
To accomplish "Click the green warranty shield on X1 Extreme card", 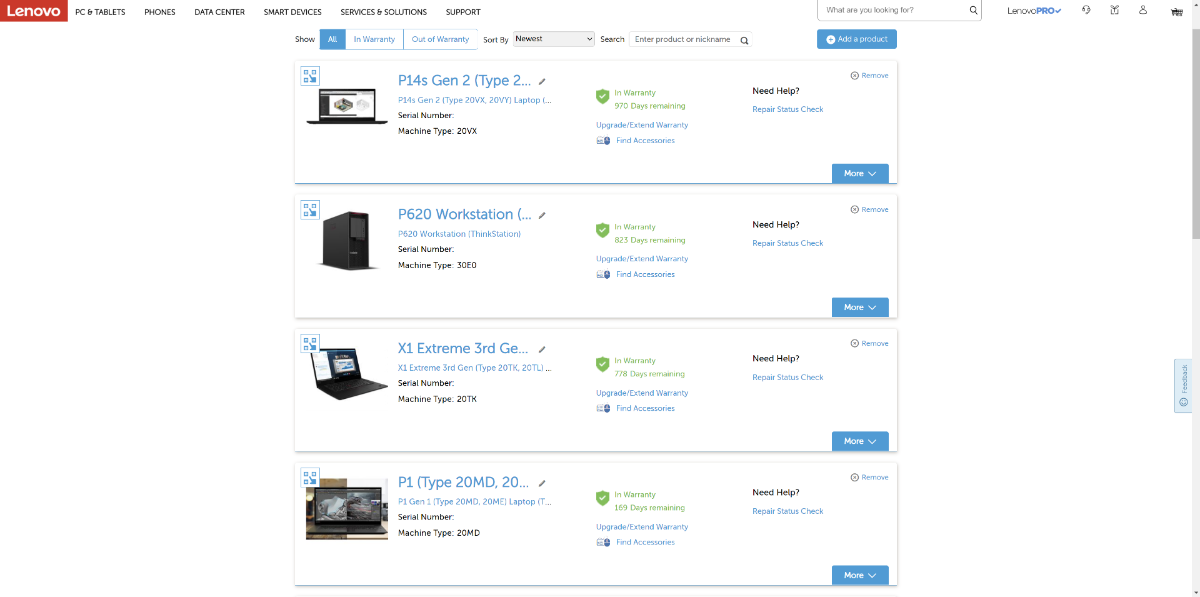I will [602, 365].
